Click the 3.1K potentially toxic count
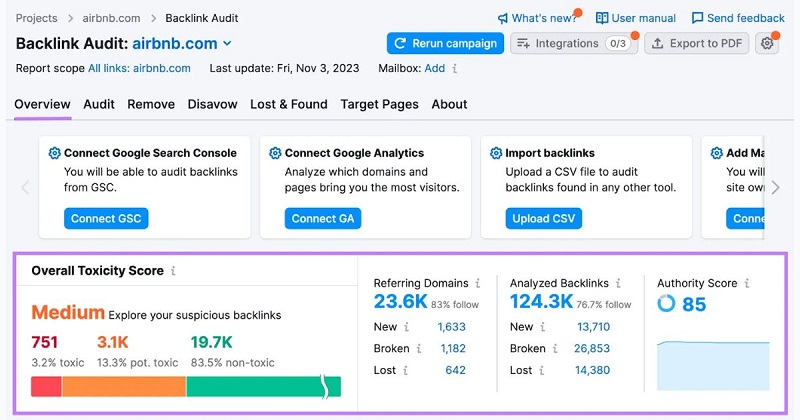Screen dimensions: 800x420 pyautogui.click(x=113, y=342)
